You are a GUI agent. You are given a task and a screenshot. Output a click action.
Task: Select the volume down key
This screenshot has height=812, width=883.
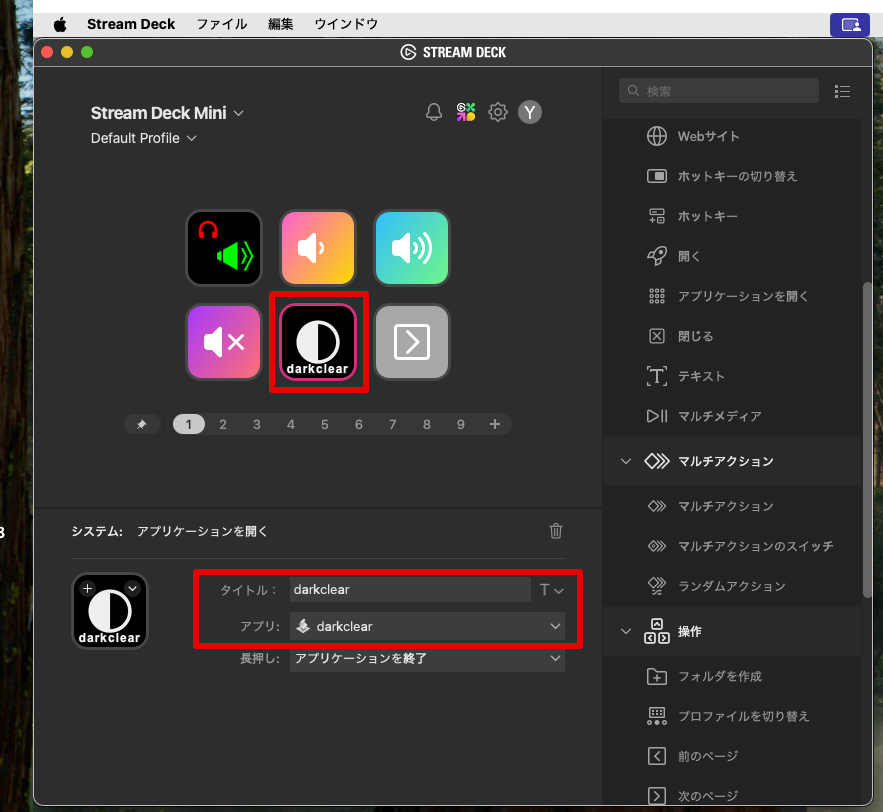click(318, 248)
